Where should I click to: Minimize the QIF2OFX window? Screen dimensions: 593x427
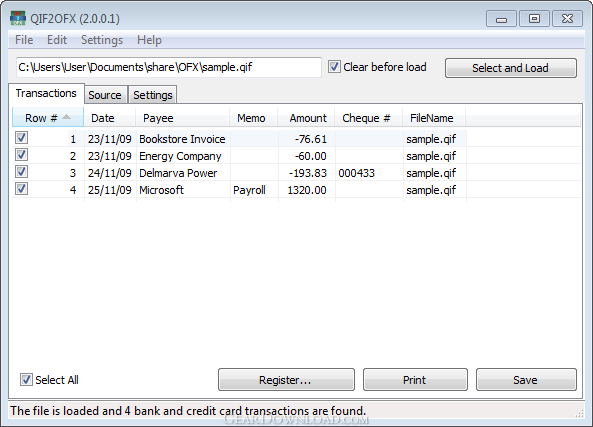[501, 19]
